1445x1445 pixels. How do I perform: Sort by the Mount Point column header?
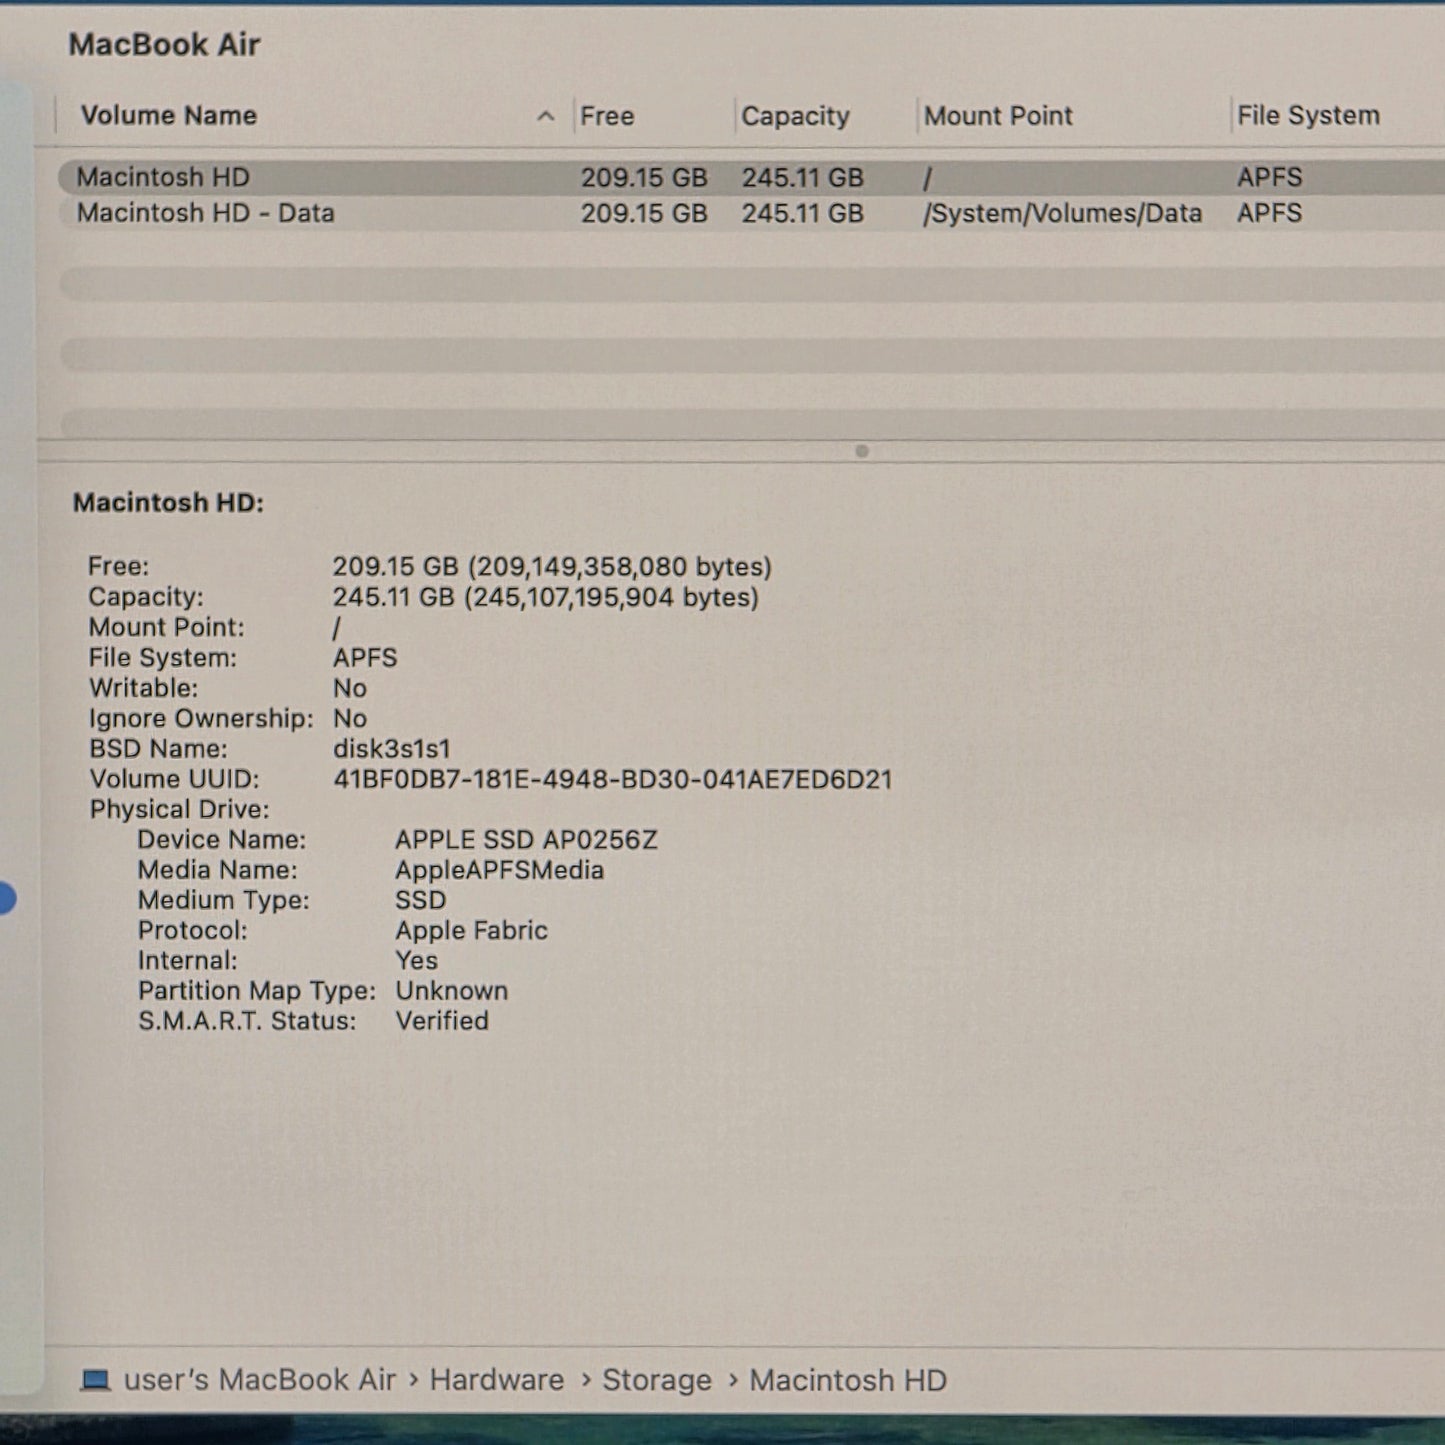point(998,116)
